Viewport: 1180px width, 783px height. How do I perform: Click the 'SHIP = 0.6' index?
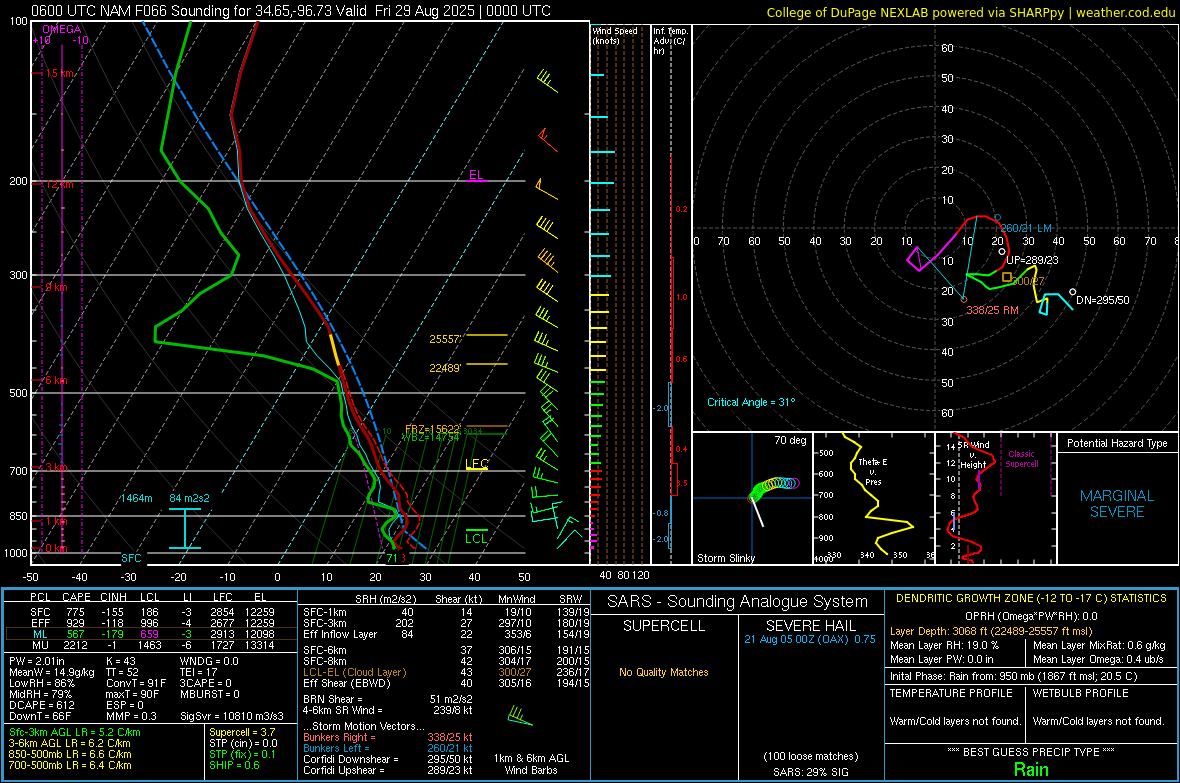234,766
